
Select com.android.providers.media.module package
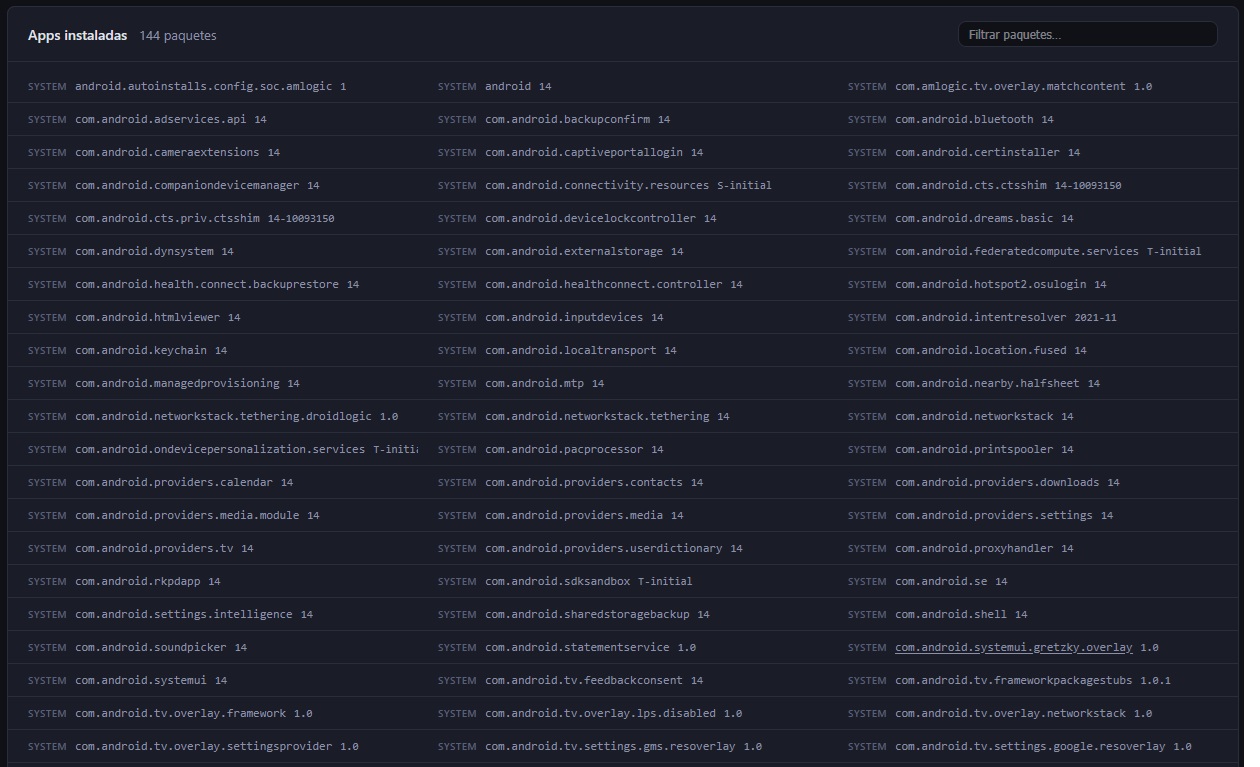pos(187,515)
